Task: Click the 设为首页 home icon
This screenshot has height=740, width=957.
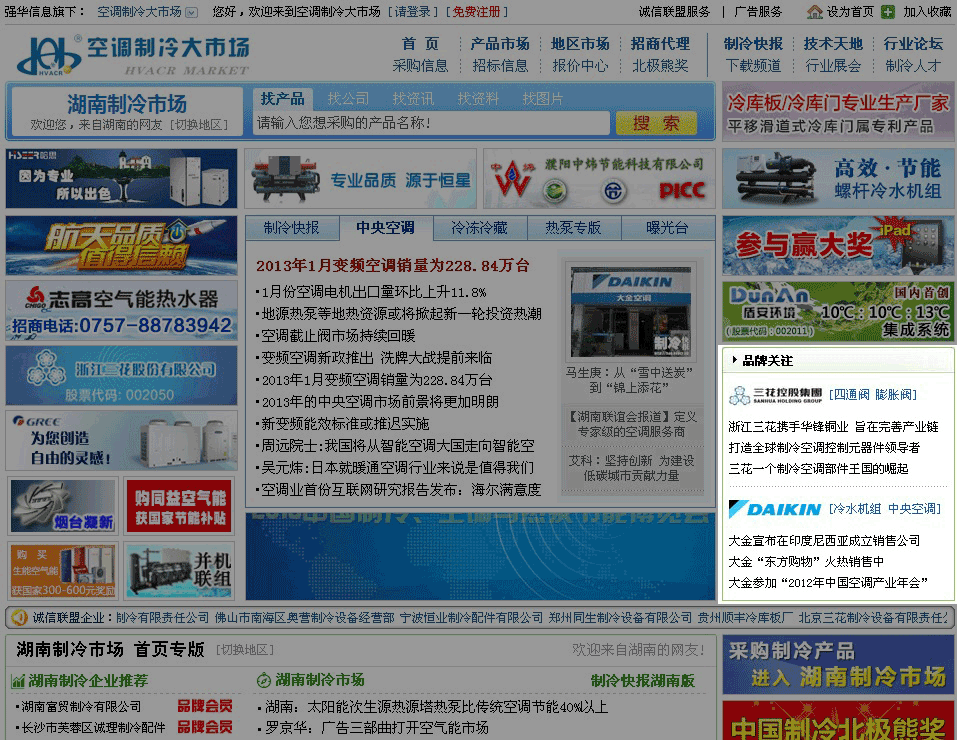Action: [815, 12]
